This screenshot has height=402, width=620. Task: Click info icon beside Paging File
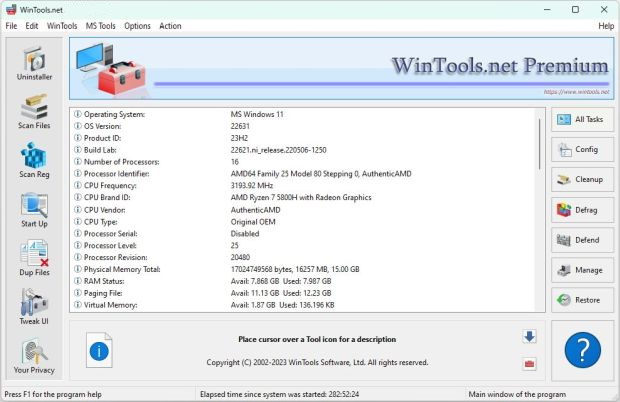click(x=78, y=293)
